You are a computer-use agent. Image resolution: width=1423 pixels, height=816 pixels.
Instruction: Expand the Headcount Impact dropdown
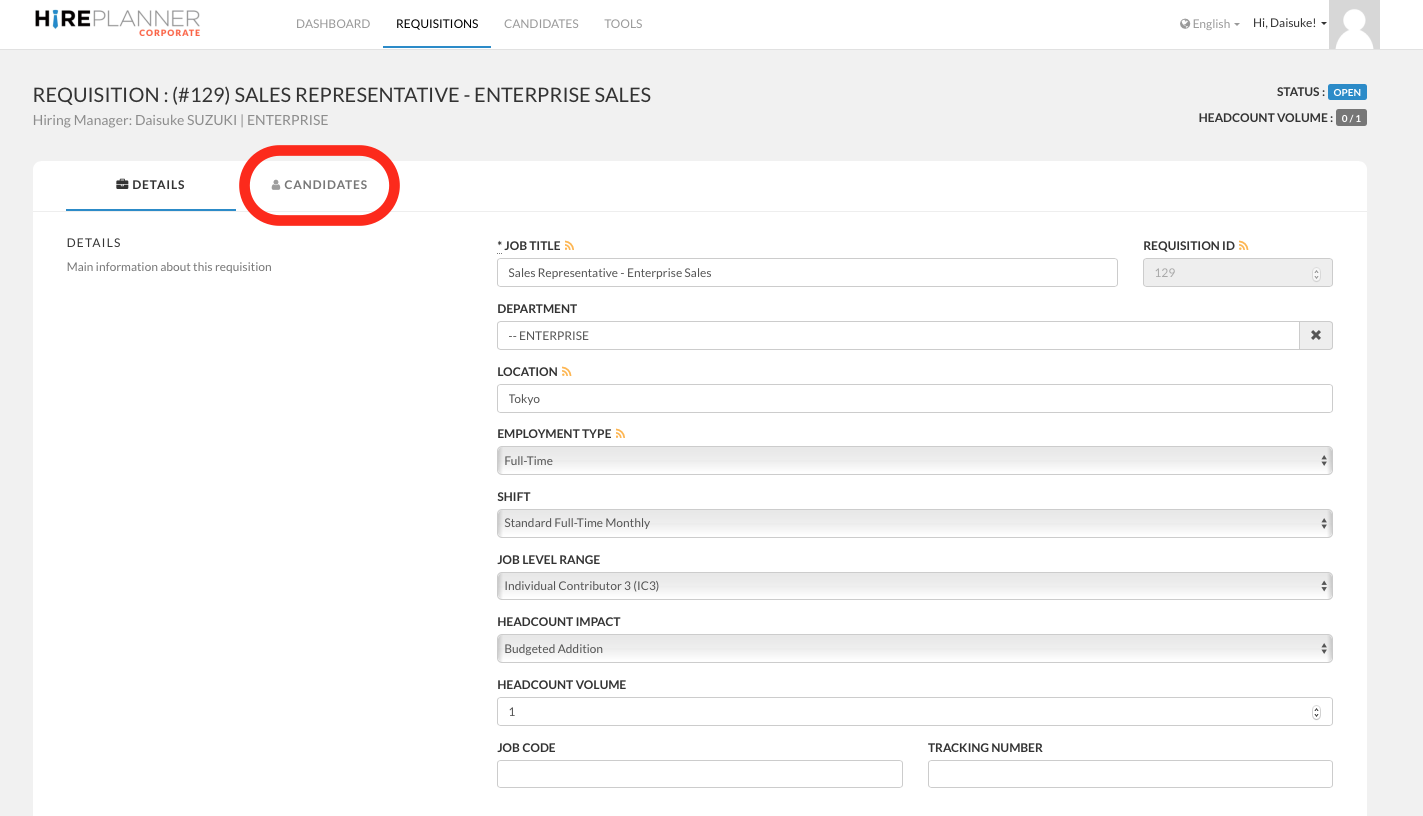(914, 649)
